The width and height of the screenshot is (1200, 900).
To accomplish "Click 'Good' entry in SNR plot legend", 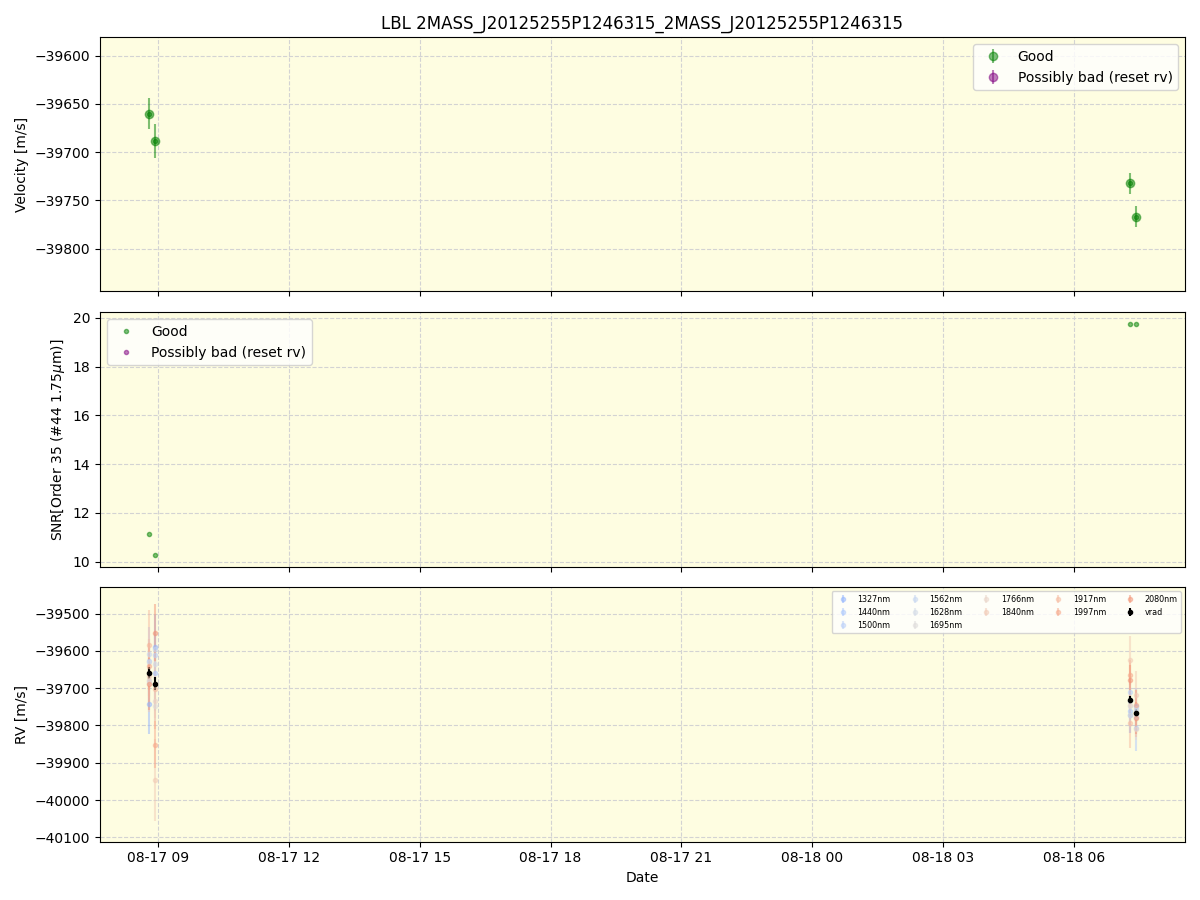I will pos(169,331).
